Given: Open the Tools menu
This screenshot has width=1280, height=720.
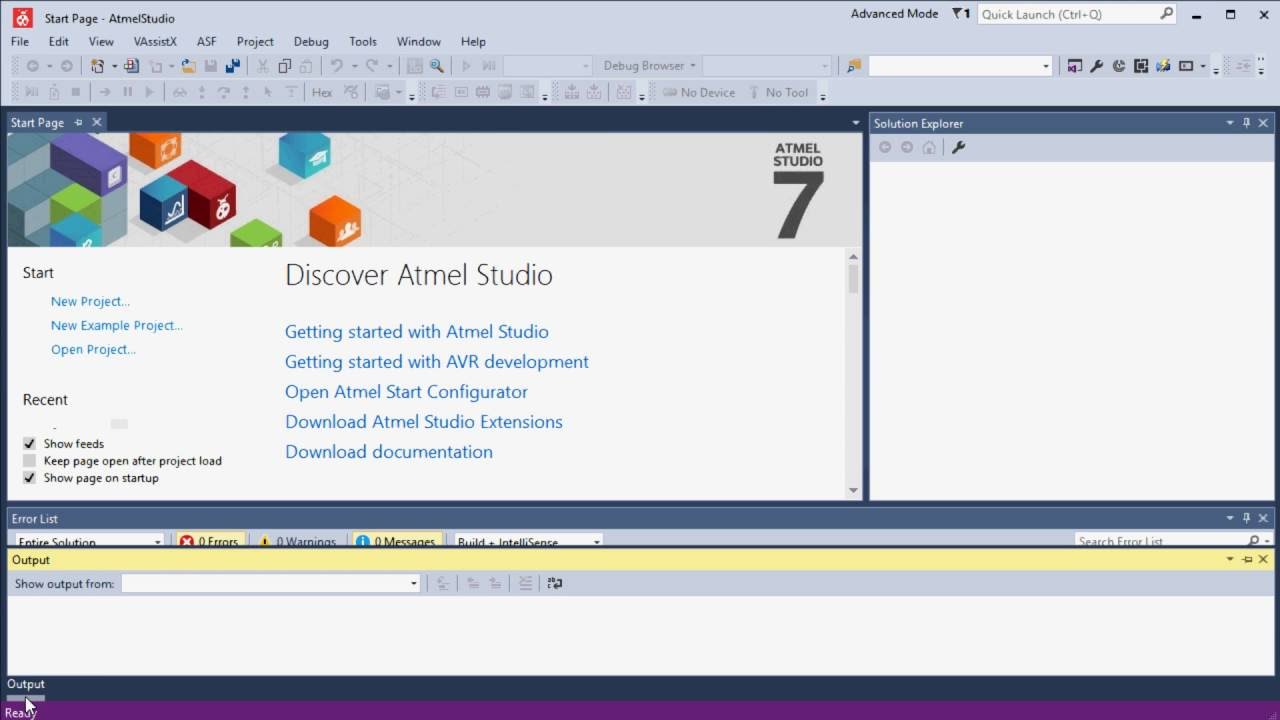Looking at the screenshot, I should point(363,41).
